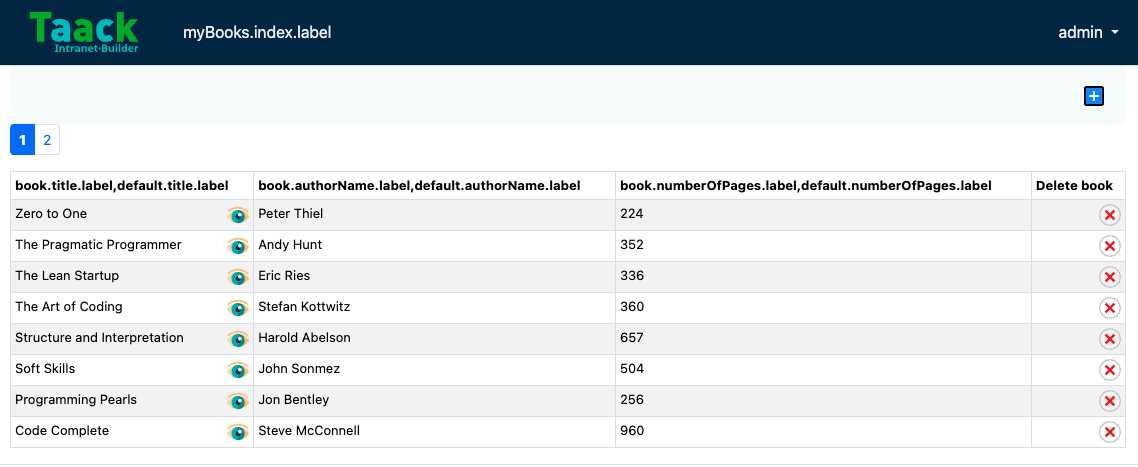Sort by book title column header

pyautogui.click(x=122, y=186)
